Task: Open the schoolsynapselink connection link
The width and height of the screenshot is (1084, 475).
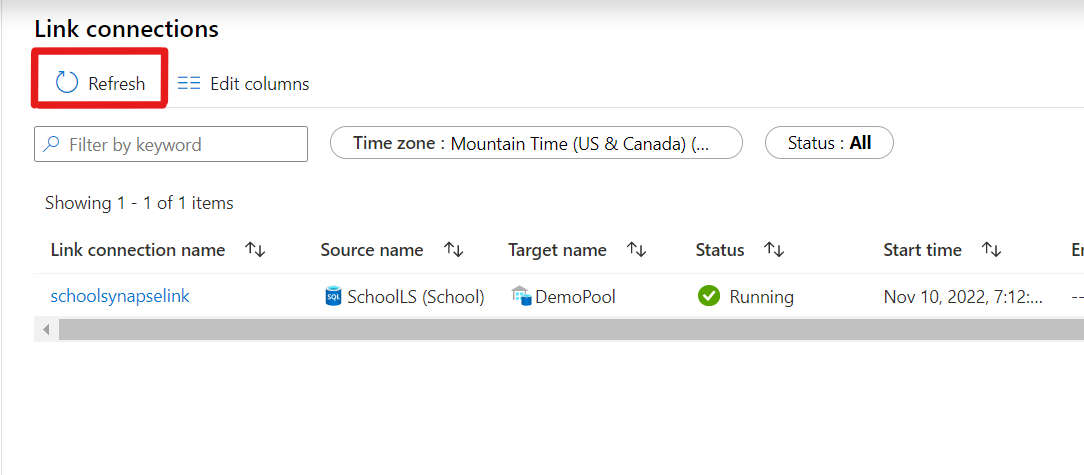Action: point(120,296)
